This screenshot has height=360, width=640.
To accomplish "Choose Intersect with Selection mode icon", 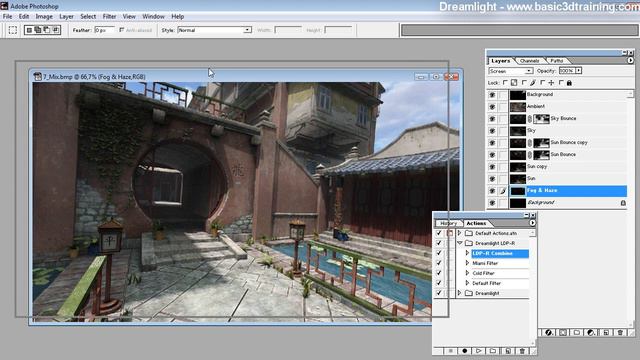I will (56, 30).
